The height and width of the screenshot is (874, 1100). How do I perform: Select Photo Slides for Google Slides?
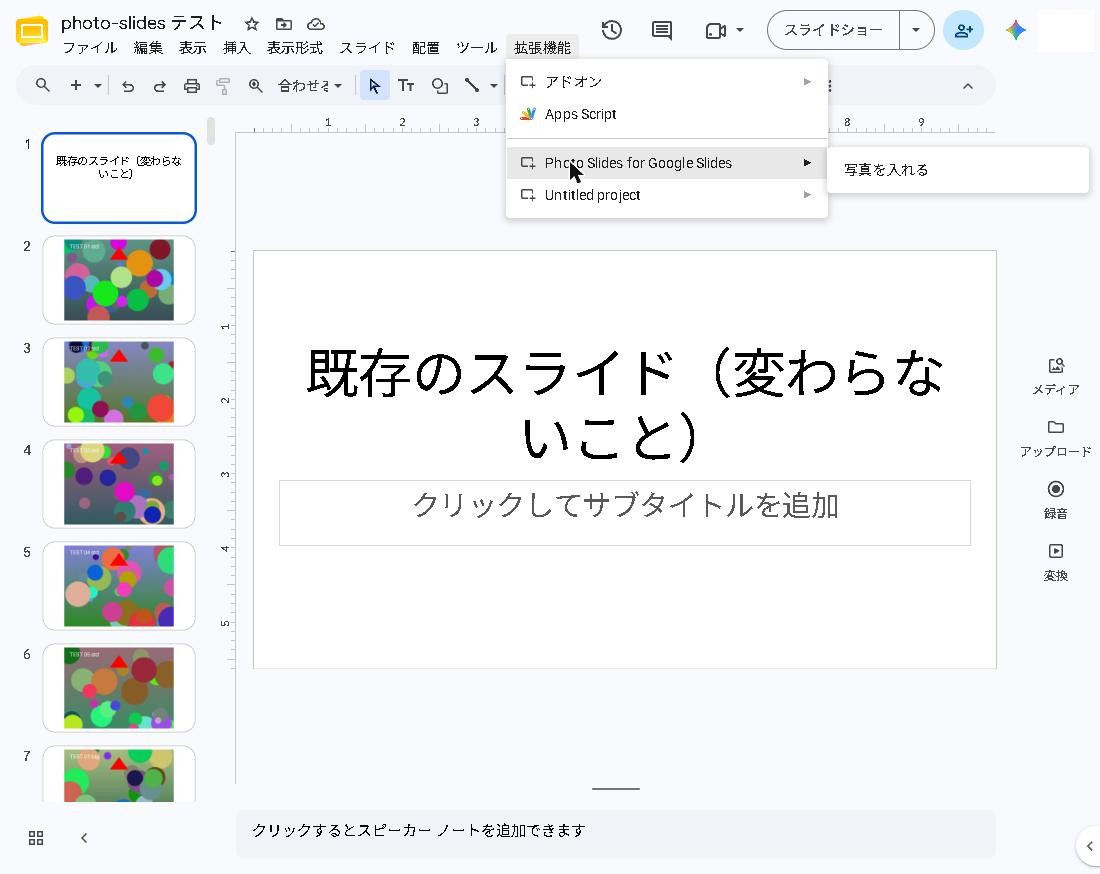666,163
